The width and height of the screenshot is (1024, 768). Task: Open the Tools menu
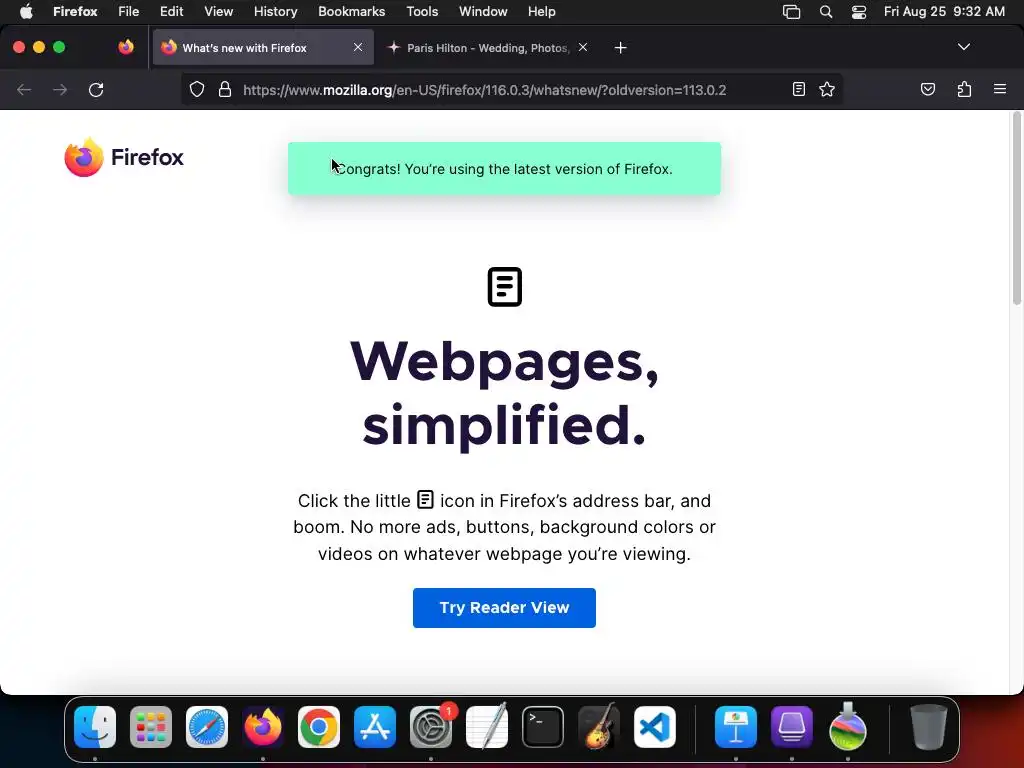pyautogui.click(x=422, y=12)
